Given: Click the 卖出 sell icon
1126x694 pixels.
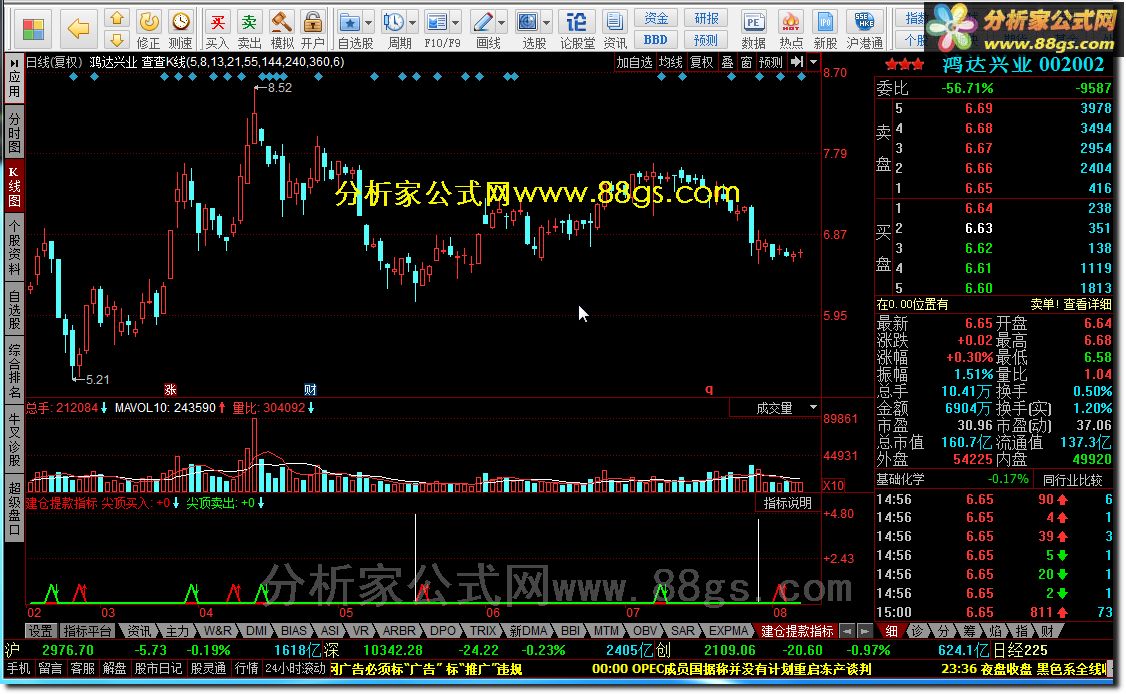Looking at the screenshot, I should pyautogui.click(x=249, y=22).
